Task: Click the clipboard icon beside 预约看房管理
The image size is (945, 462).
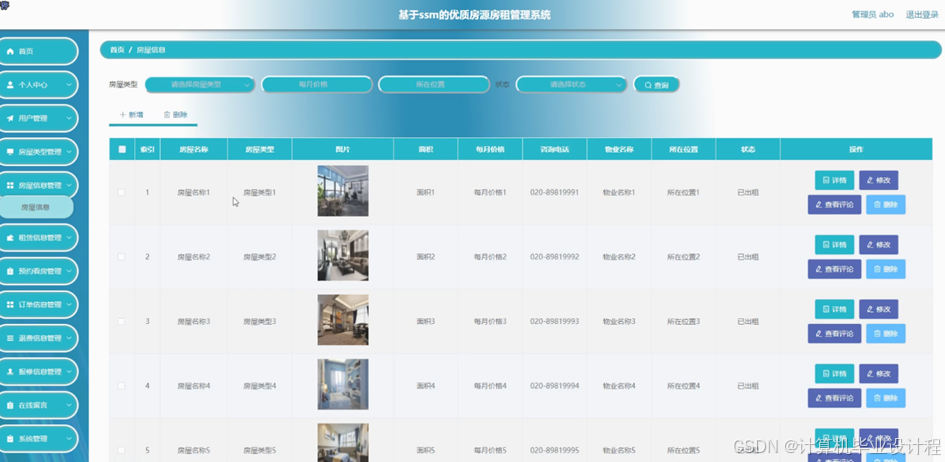Action: click(x=10, y=272)
